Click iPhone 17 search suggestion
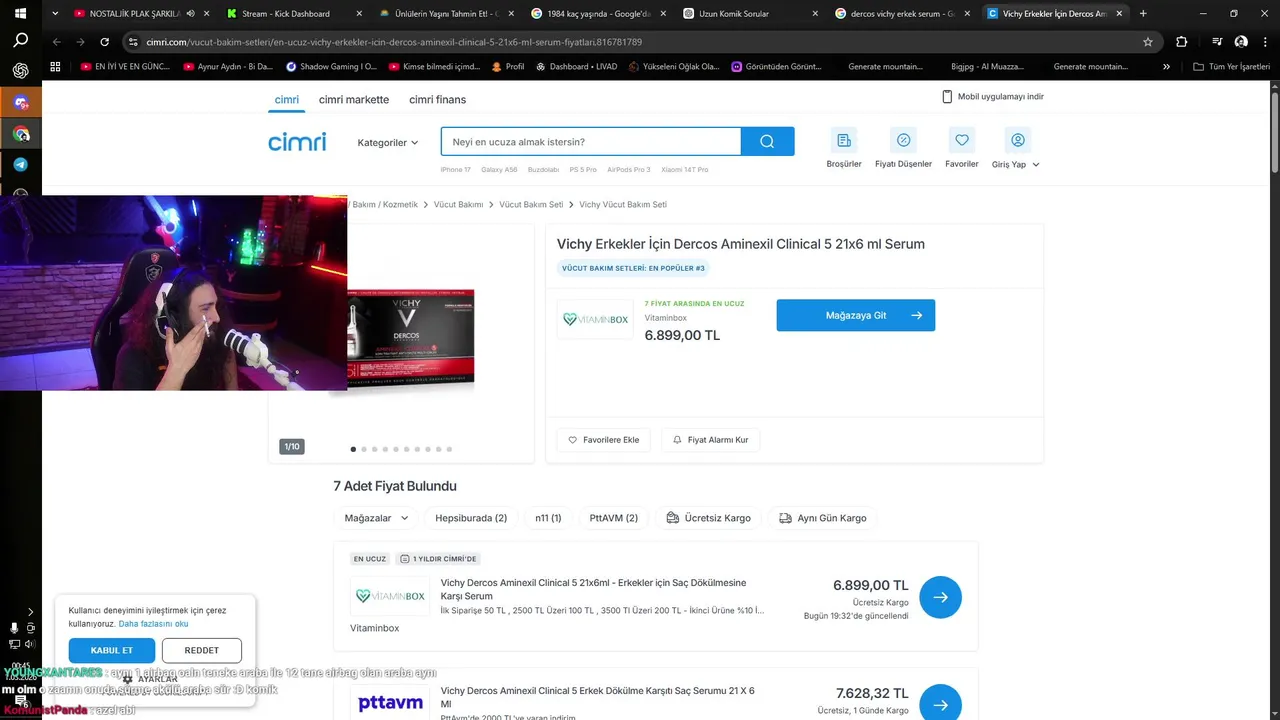The height and width of the screenshot is (720, 1280). (456, 170)
